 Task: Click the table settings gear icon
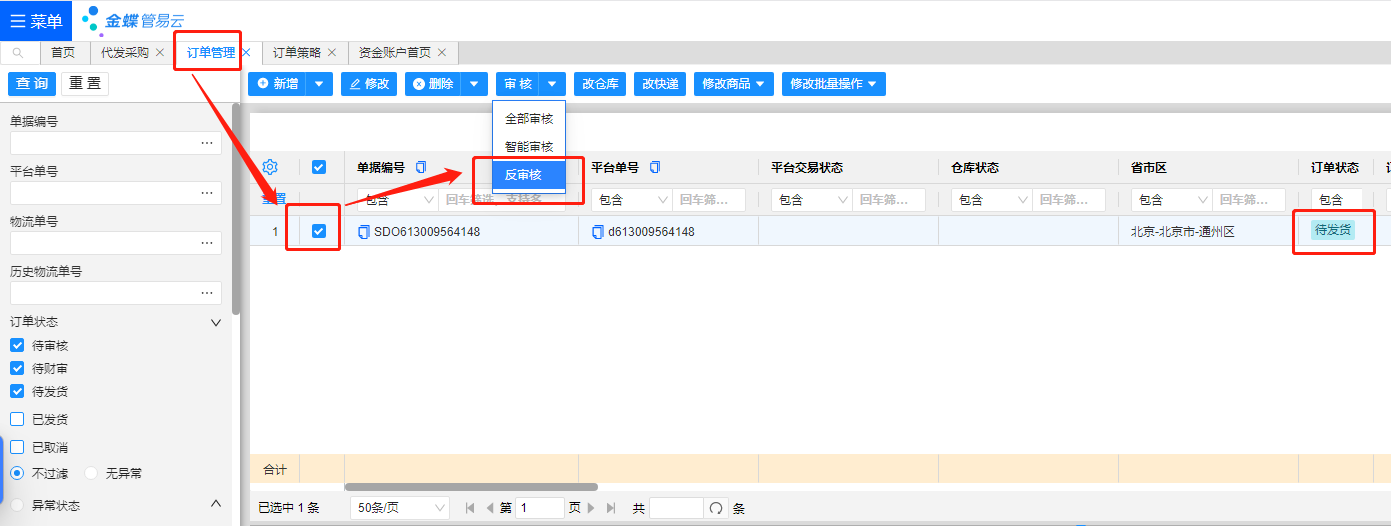point(269,167)
